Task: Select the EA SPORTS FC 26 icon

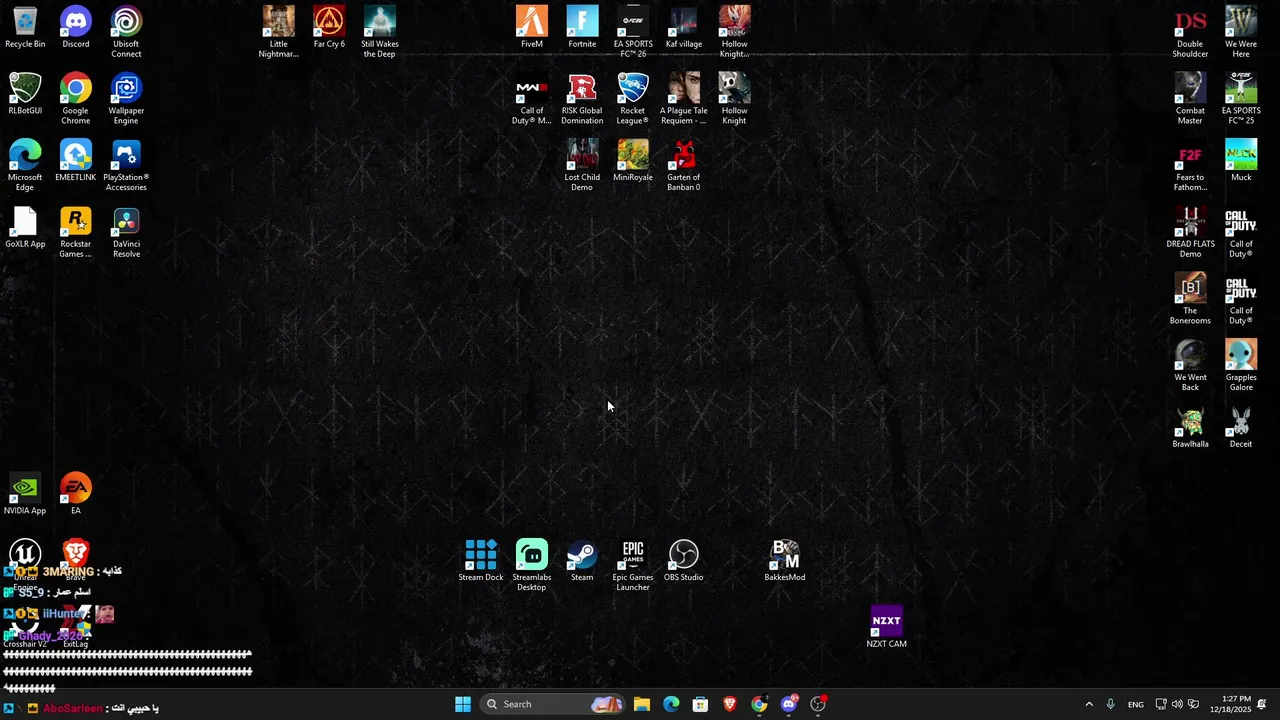Action: [x=633, y=32]
